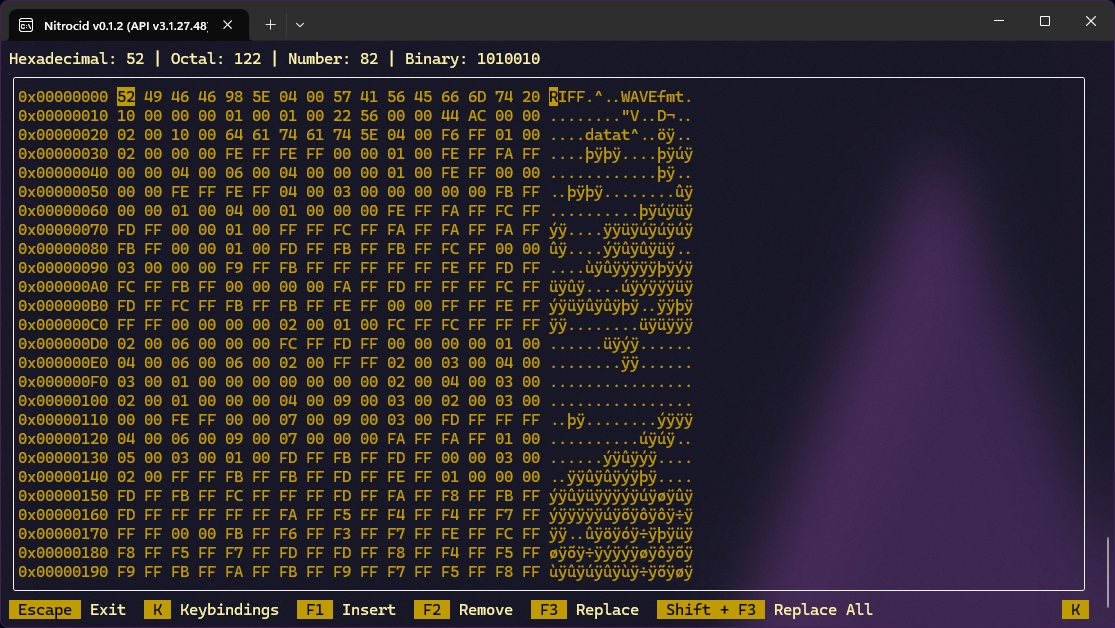Click the highlighted R in ASCII column
Screen dimensions: 1115x628
(x=554, y=97)
